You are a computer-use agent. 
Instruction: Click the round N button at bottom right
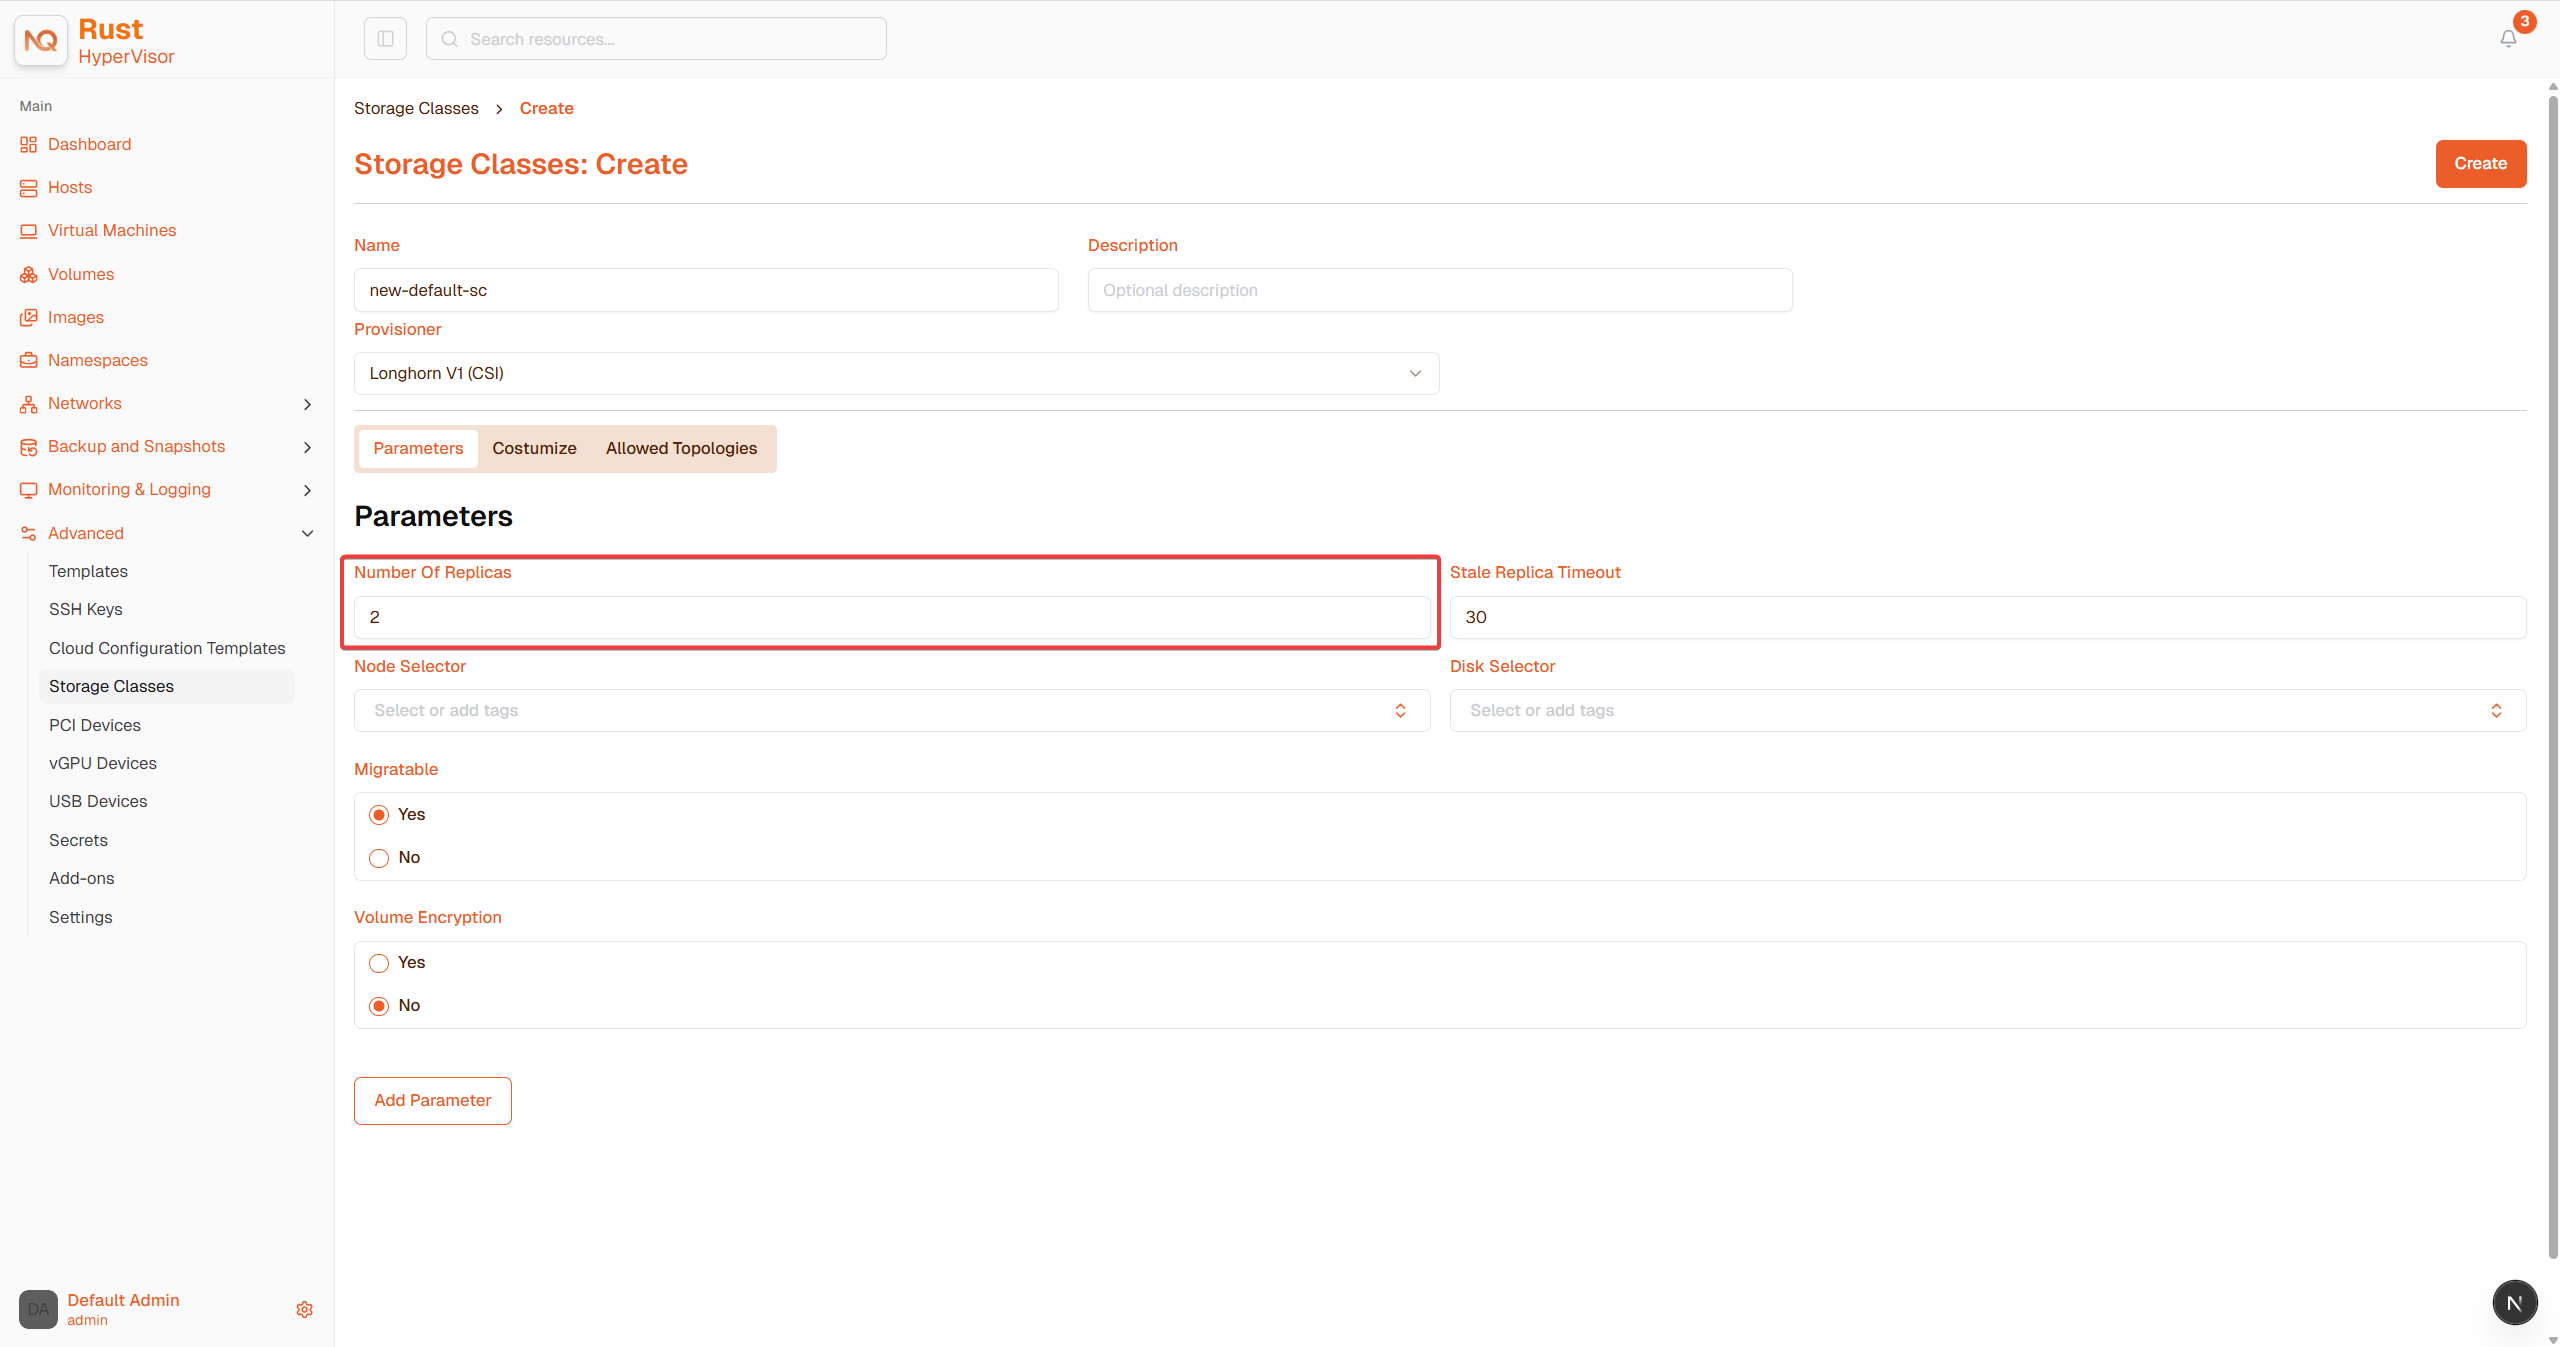coord(2514,1303)
